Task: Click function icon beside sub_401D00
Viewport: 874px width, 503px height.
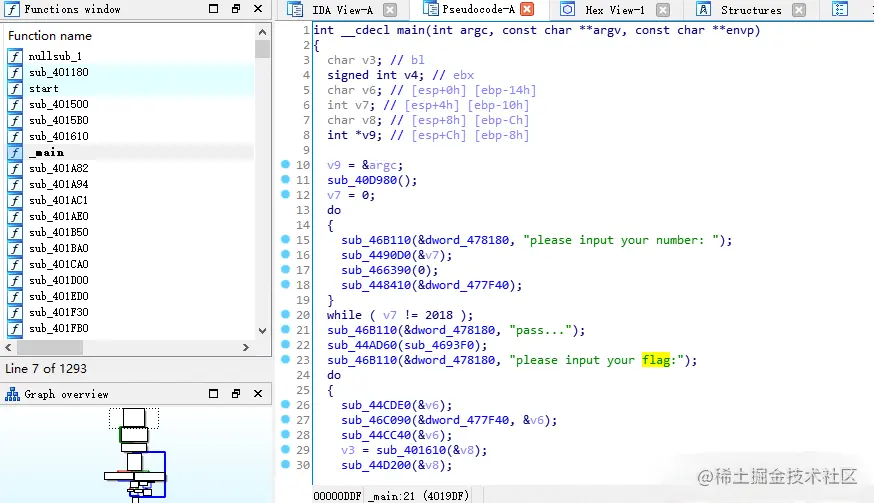Action: (x=15, y=280)
